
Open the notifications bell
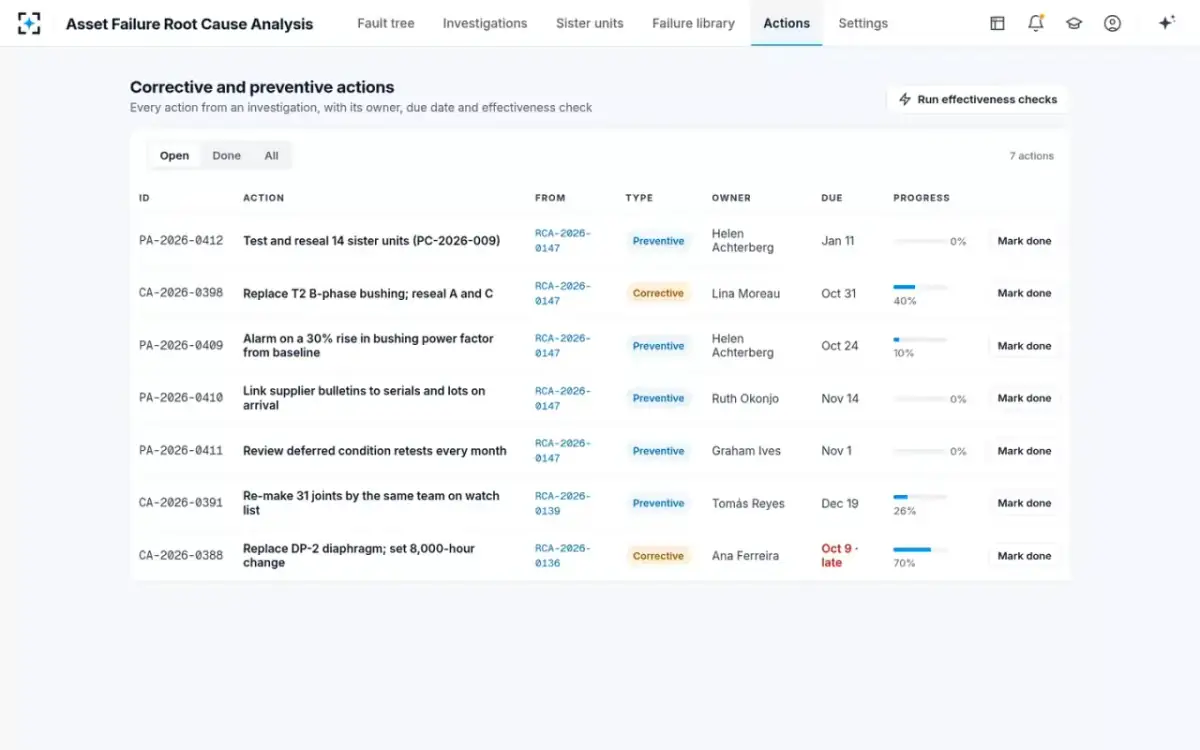[1036, 23]
